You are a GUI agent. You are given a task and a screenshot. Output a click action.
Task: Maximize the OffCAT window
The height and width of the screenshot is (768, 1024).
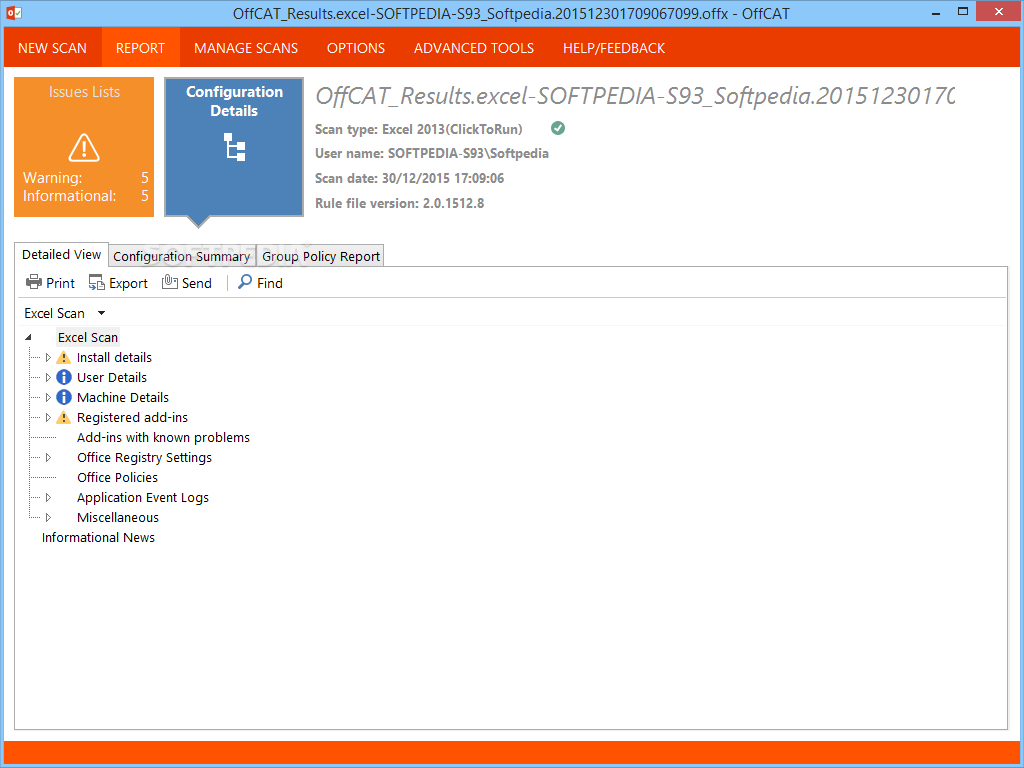[963, 11]
